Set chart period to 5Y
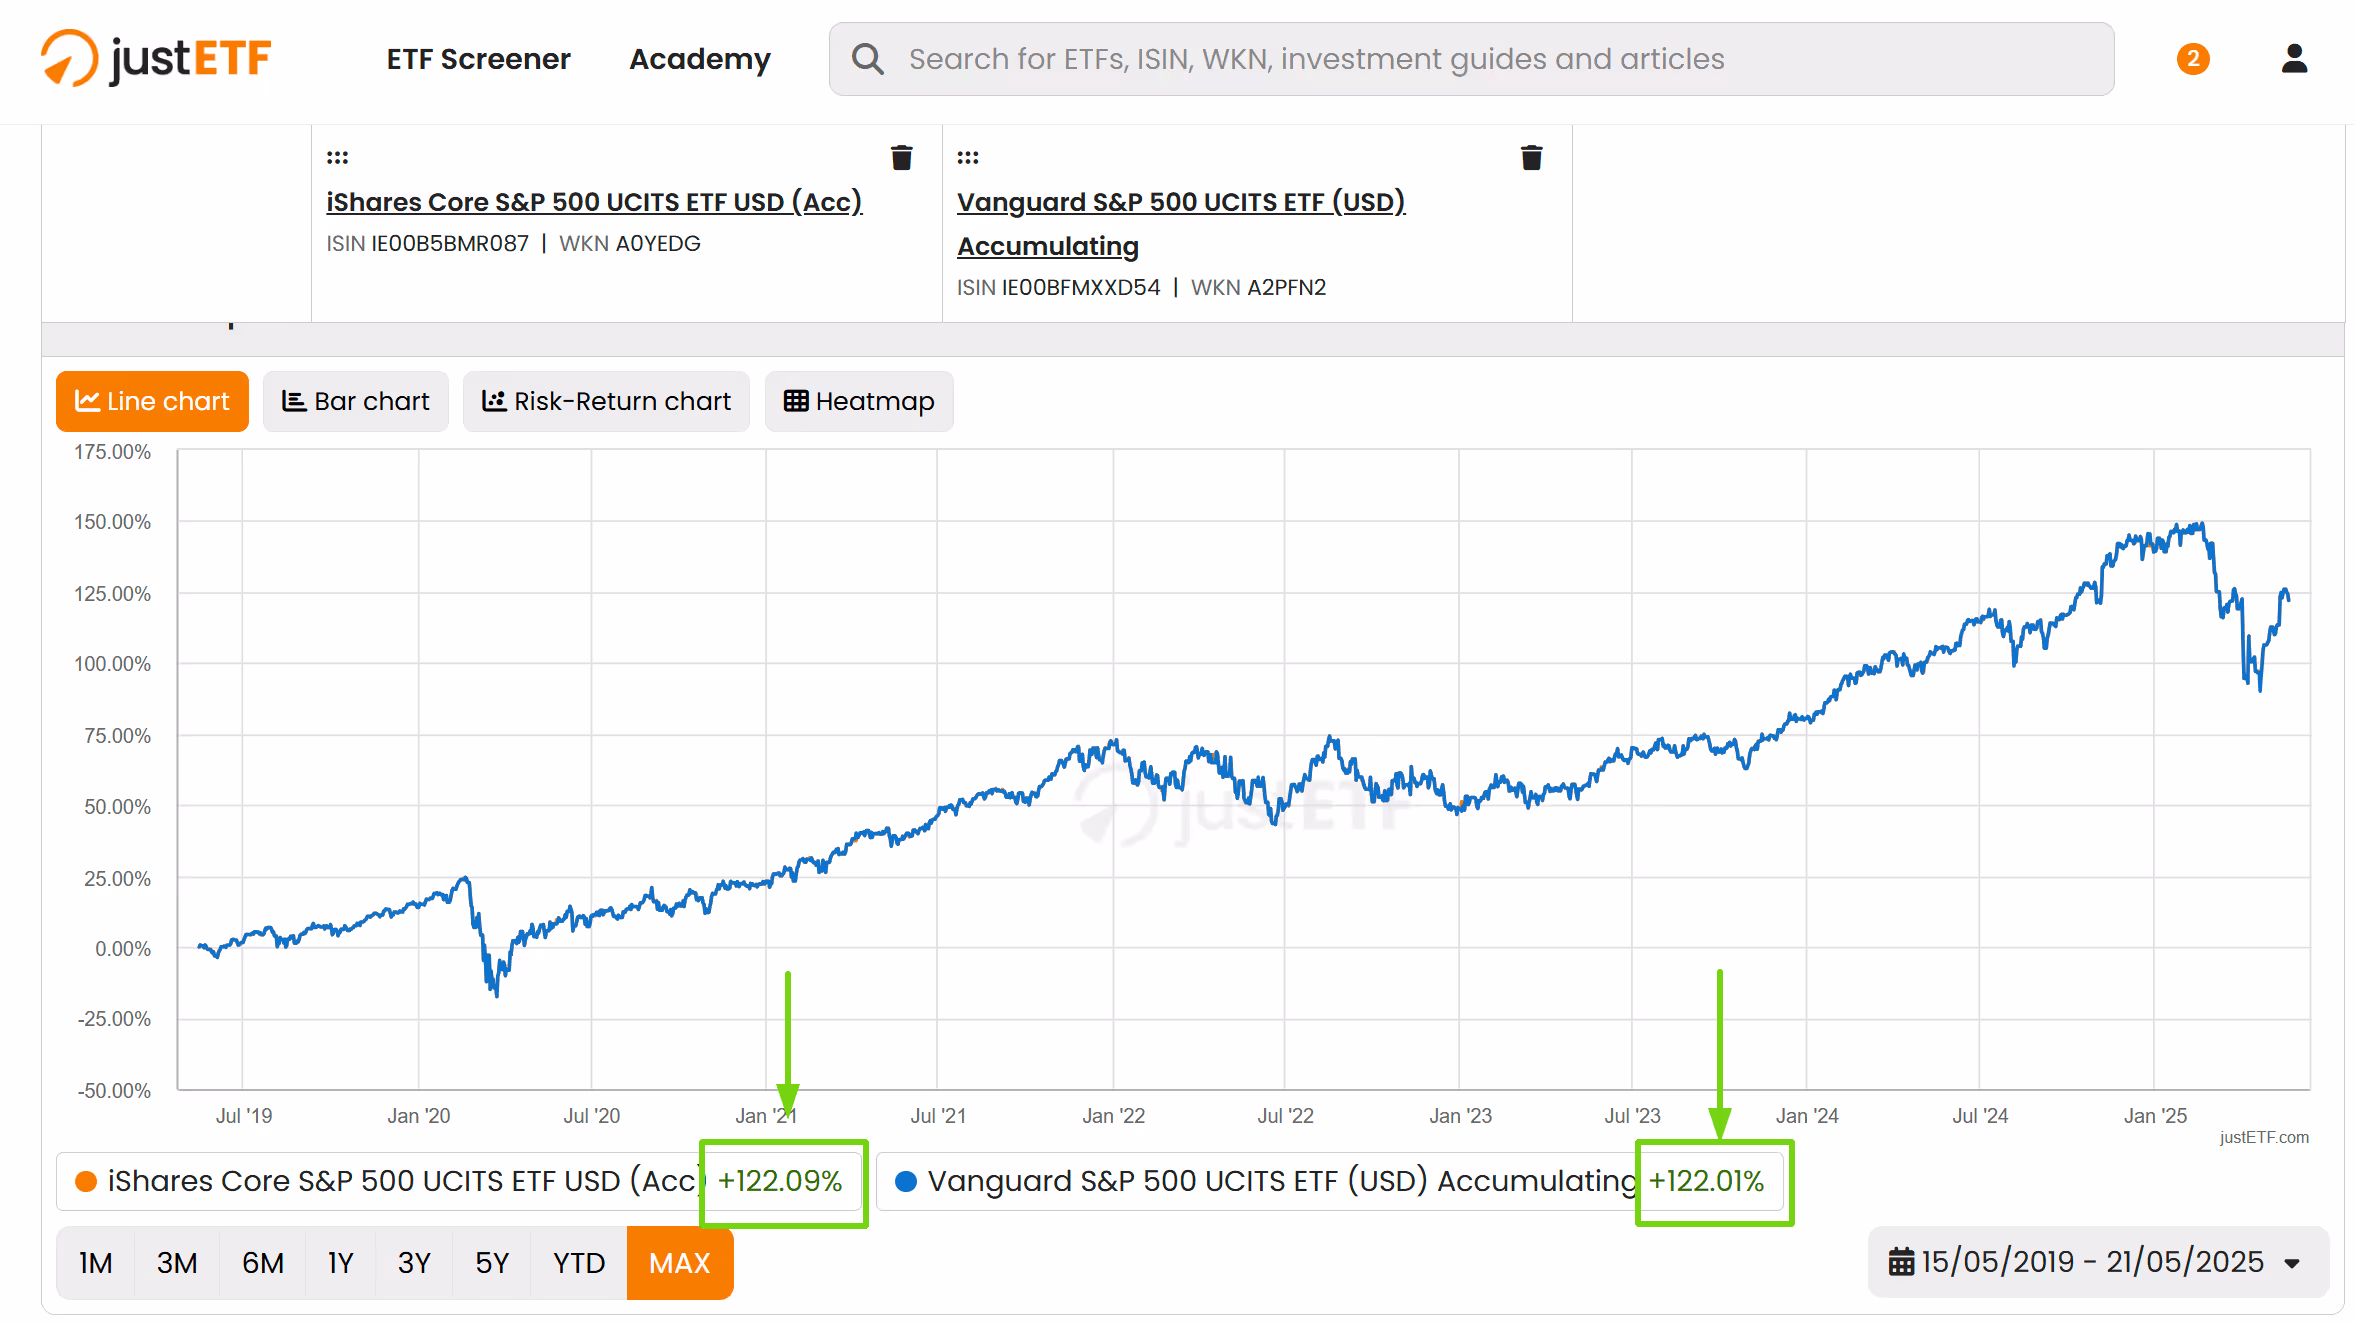This screenshot has height=1322, width=2354. (x=492, y=1263)
